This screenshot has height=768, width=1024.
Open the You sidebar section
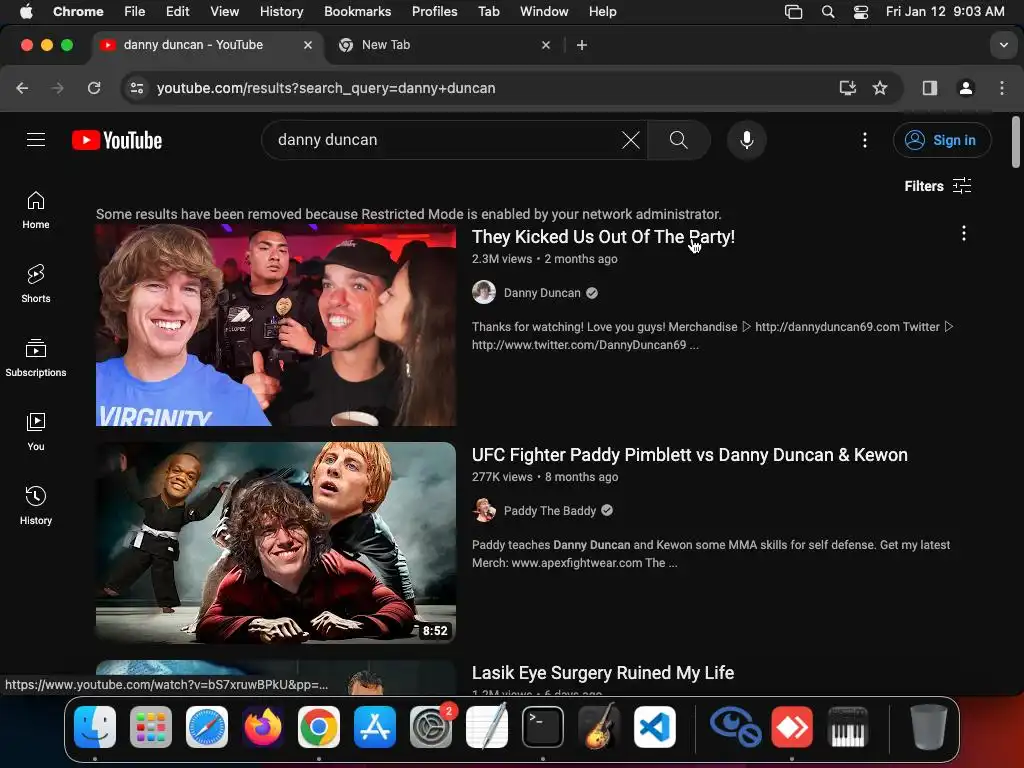tap(36, 432)
